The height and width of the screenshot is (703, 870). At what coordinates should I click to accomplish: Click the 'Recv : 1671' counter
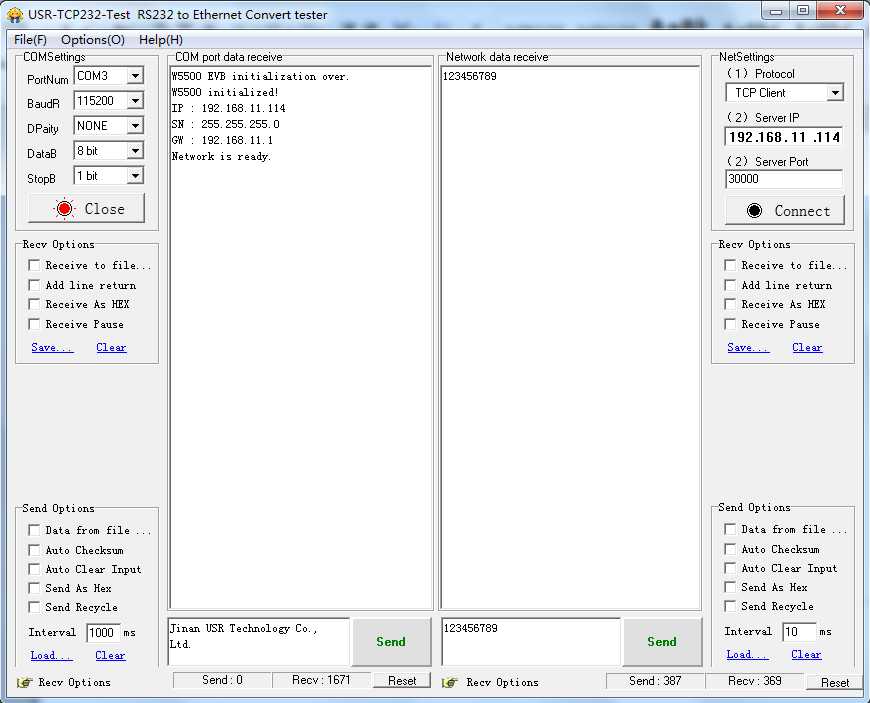(x=321, y=680)
